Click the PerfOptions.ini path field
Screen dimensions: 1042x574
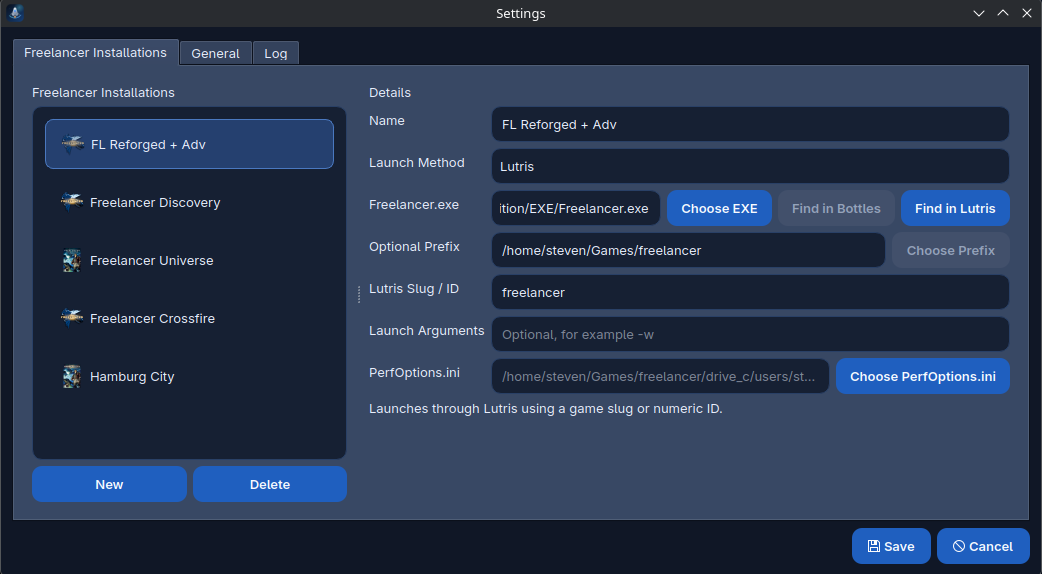click(x=660, y=377)
